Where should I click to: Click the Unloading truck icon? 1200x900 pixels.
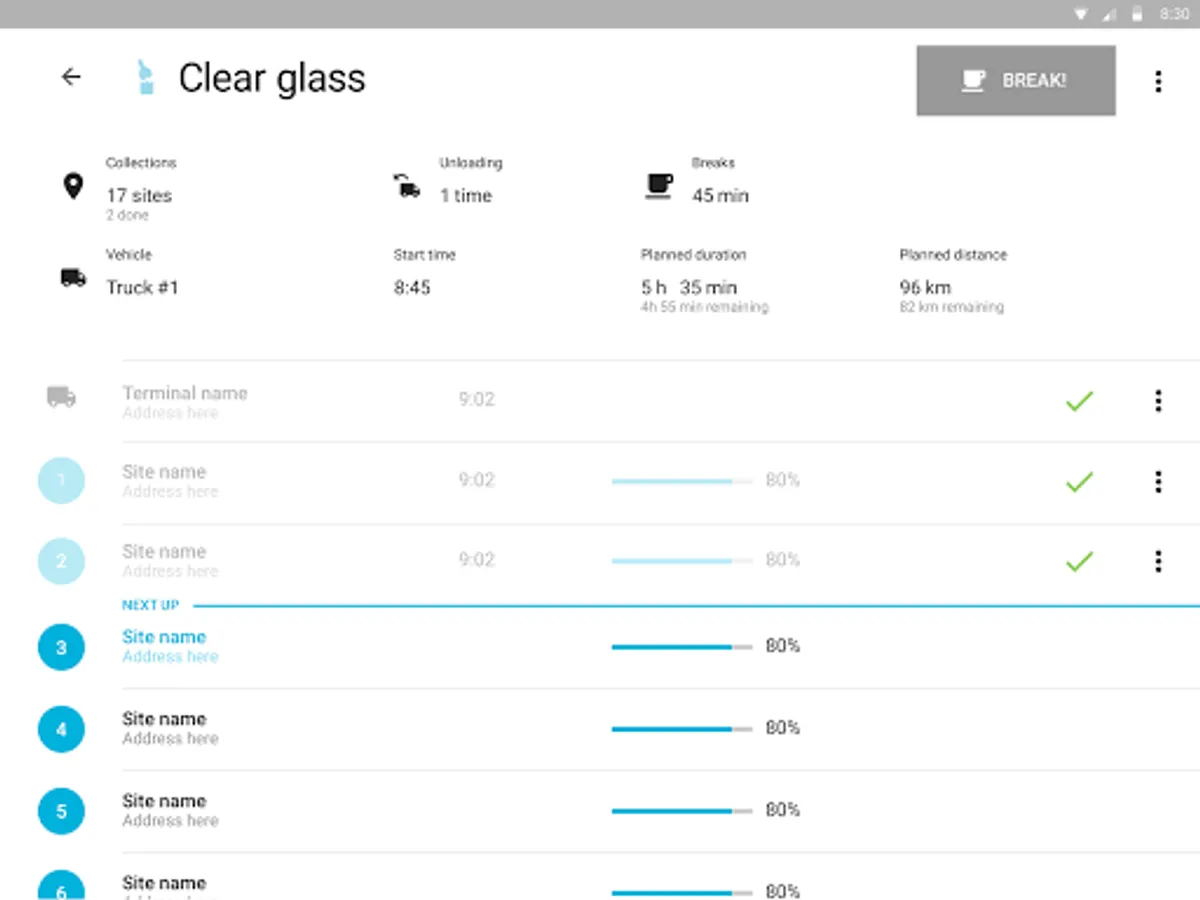[406, 186]
